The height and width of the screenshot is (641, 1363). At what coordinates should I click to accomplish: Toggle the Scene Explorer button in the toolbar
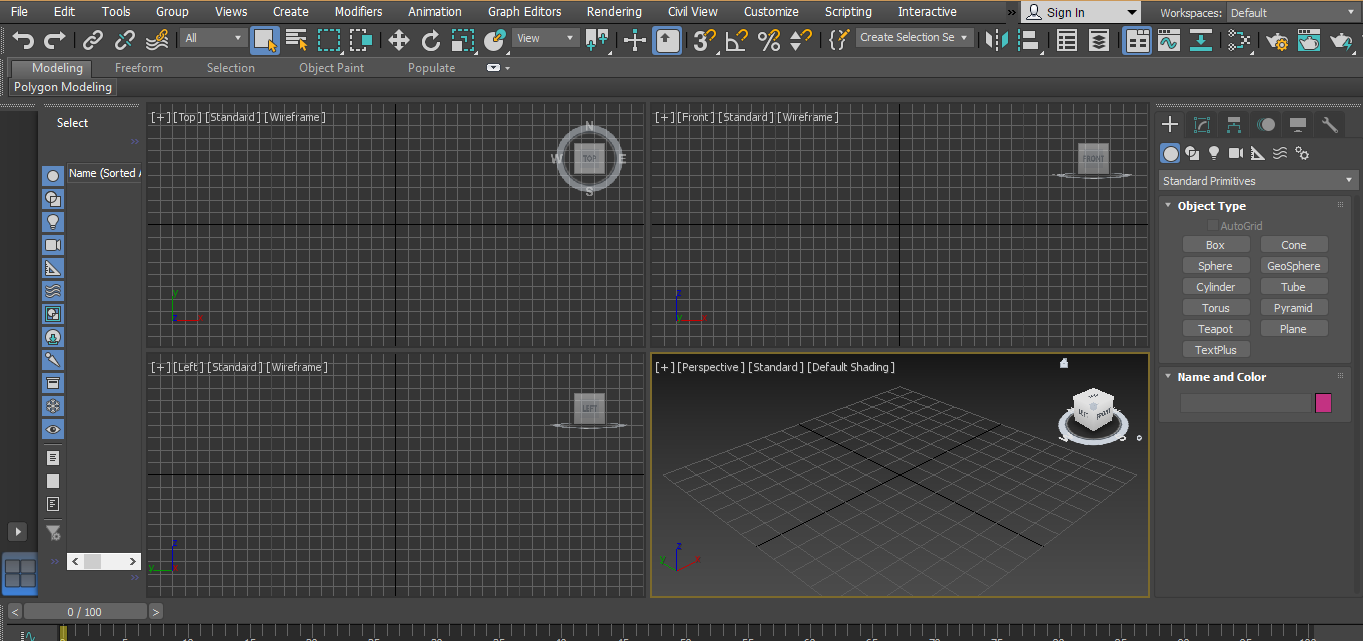1067,40
